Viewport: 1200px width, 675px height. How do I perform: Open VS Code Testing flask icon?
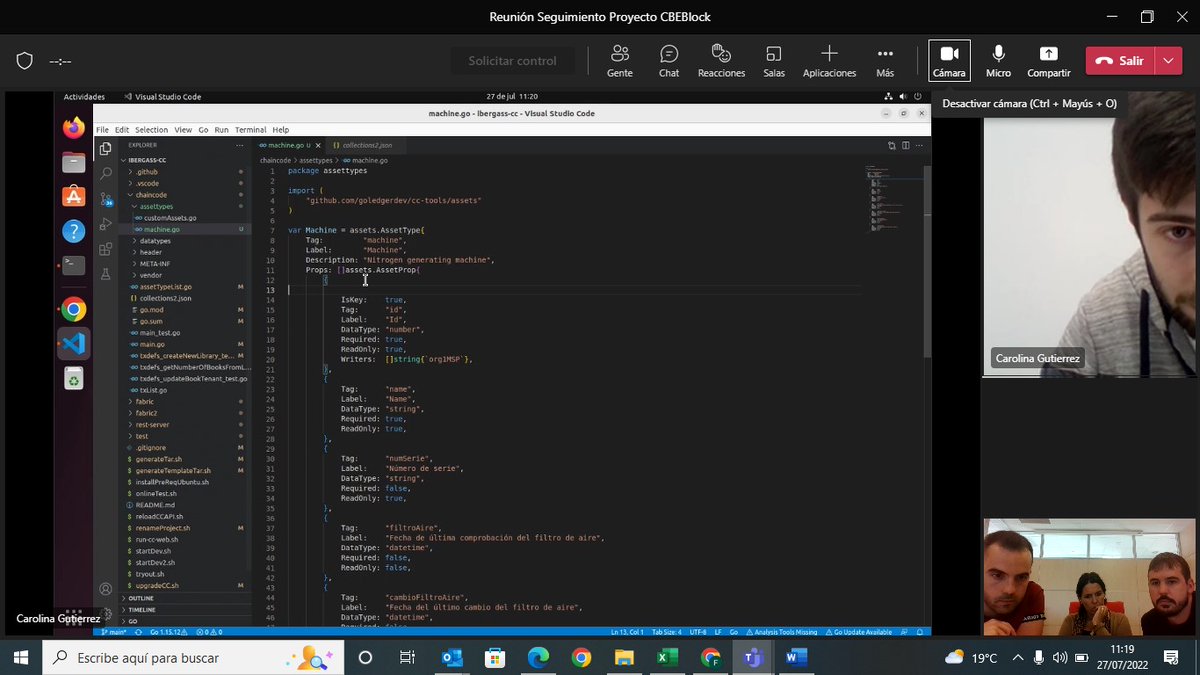105,273
